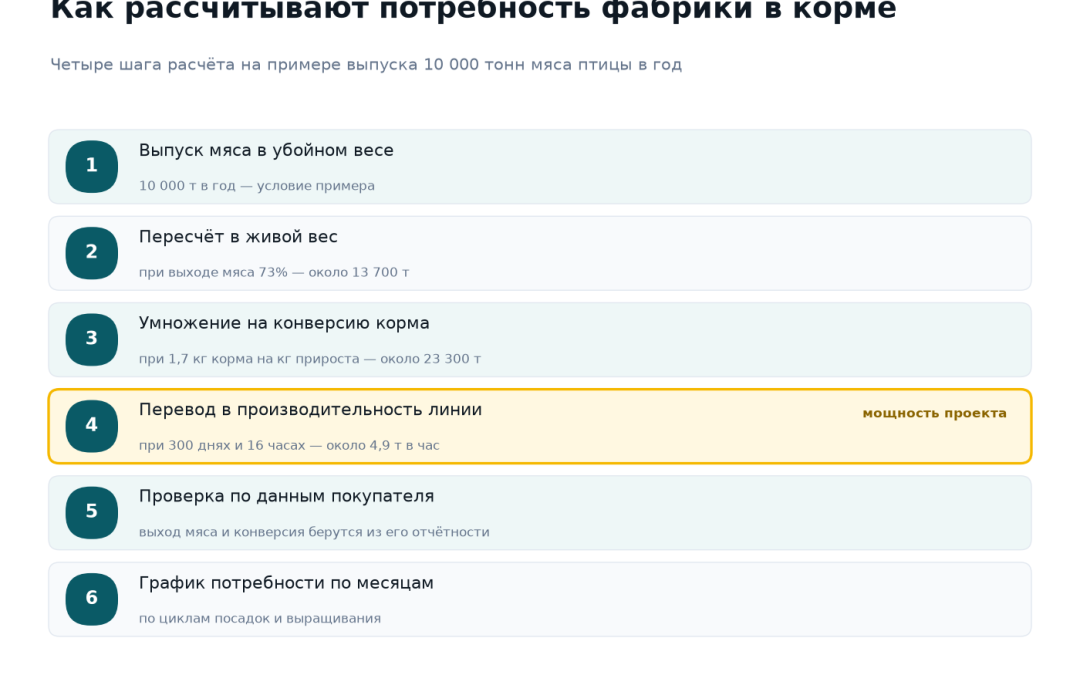
Task: Click the step 6 number badge
Action: [92, 599]
